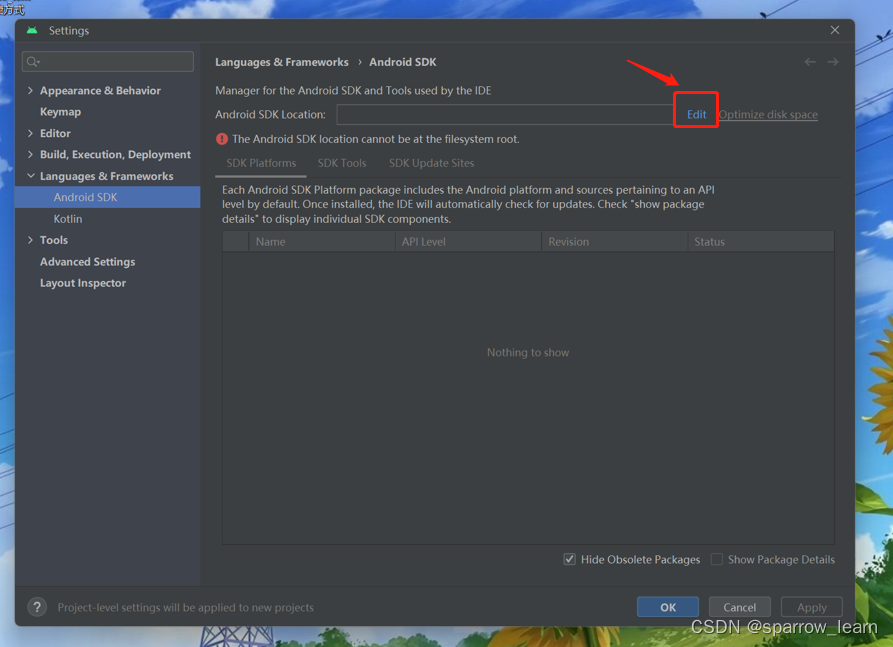
Task: Open Advanced Settings page
Action: click(x=88, y=262)
